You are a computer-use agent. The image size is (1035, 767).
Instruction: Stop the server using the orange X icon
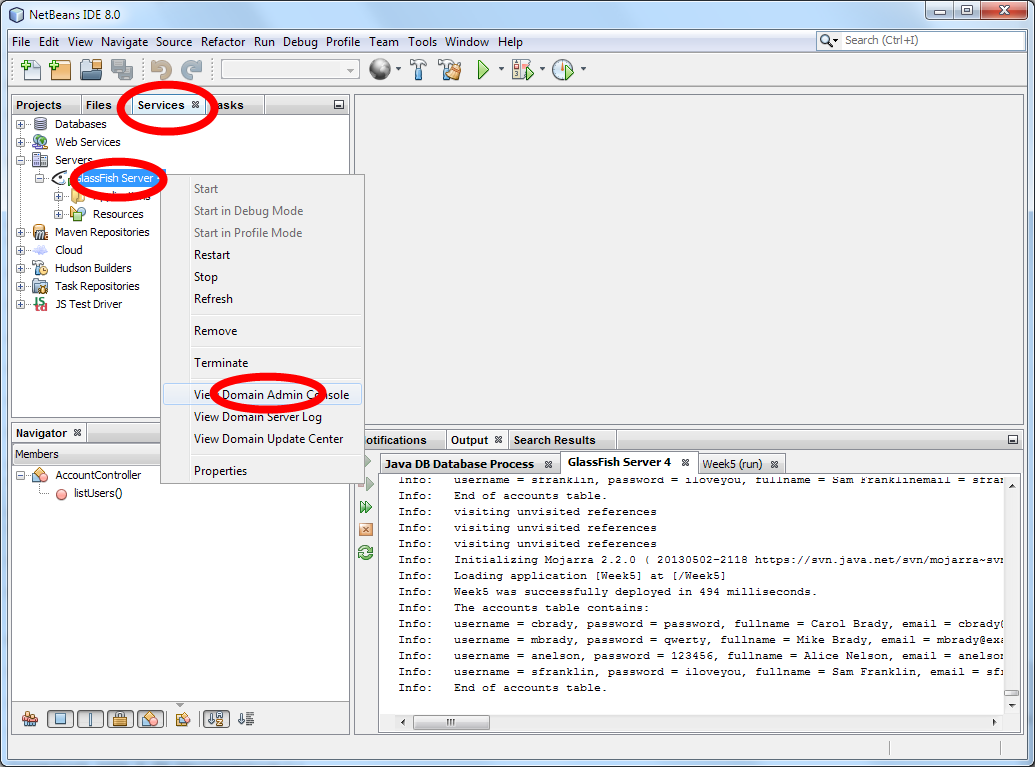(366, 528)
